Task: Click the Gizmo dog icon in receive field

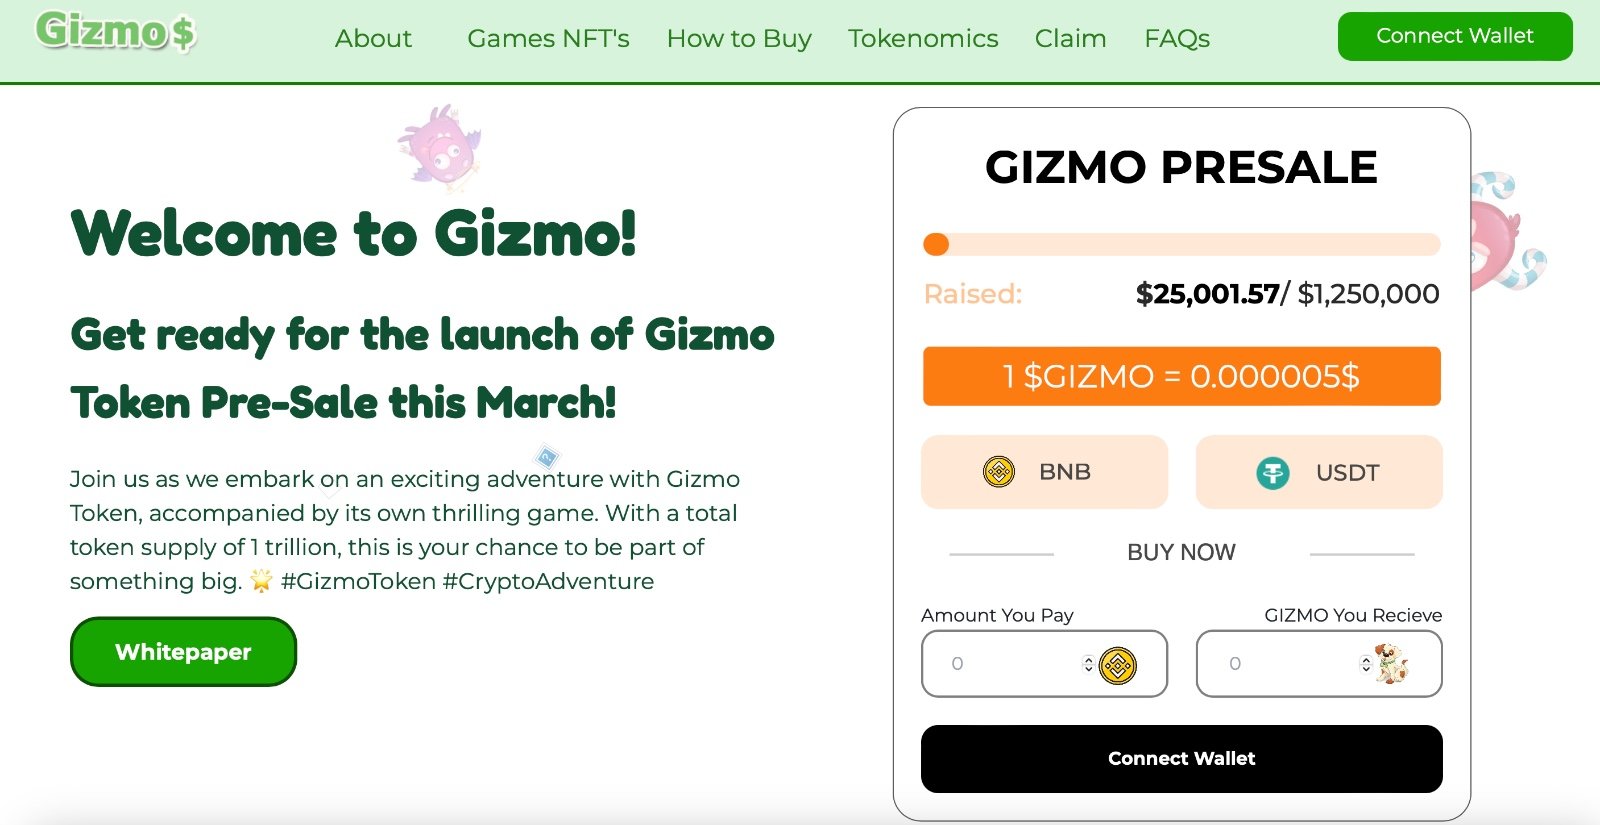Action: (1391, 664)
